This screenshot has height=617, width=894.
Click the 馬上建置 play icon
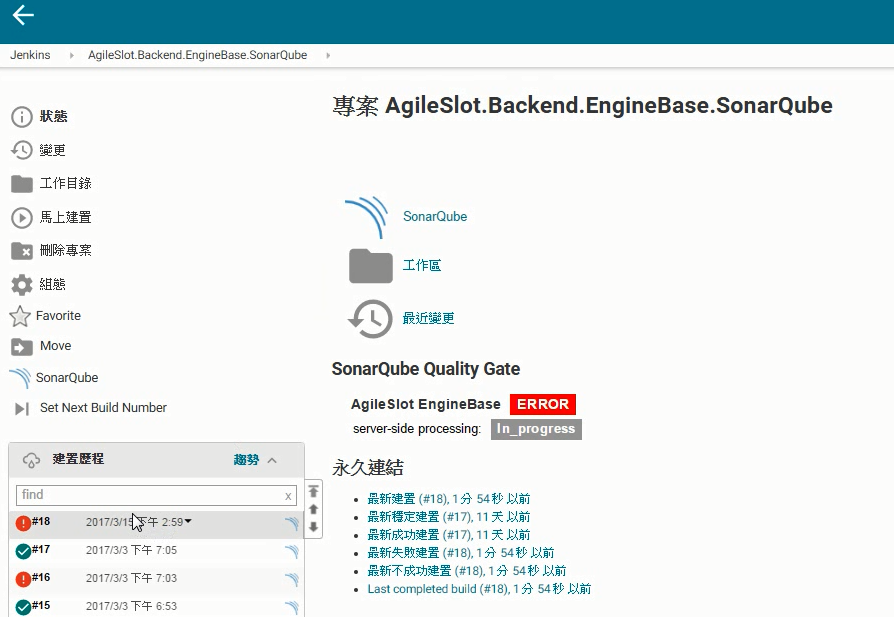tap(22, 218)
